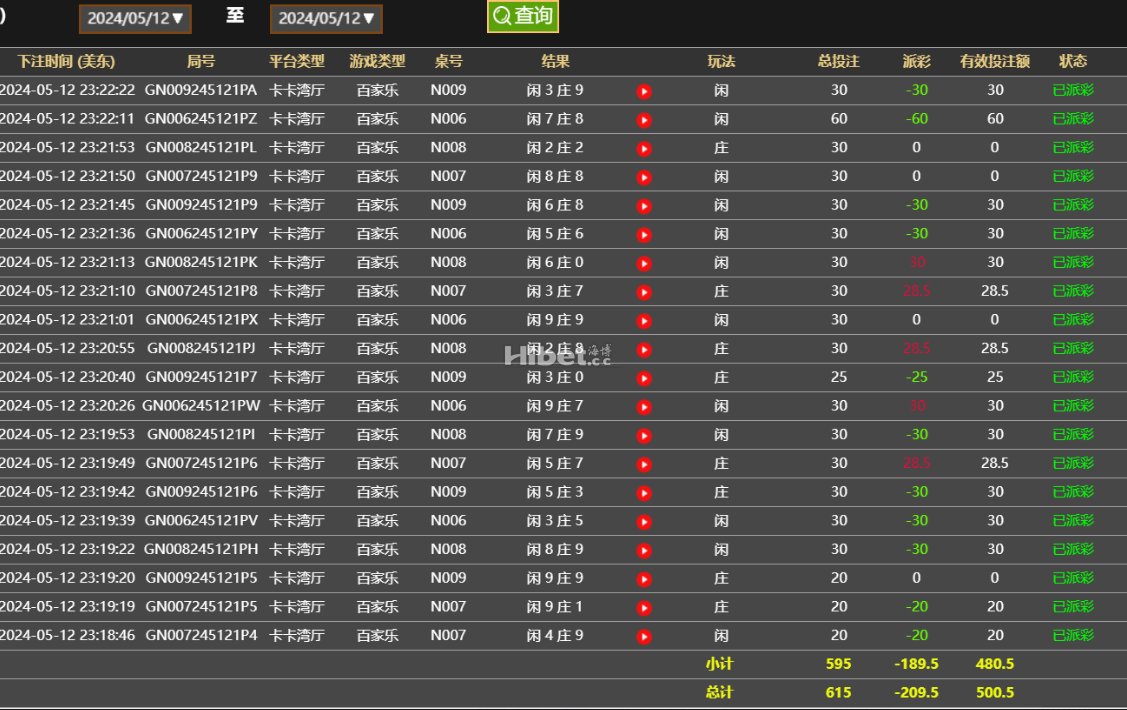Screen dimensions: 1127x710
Task: Play replay for round GN008245121PJ
Action: point(644,350)
